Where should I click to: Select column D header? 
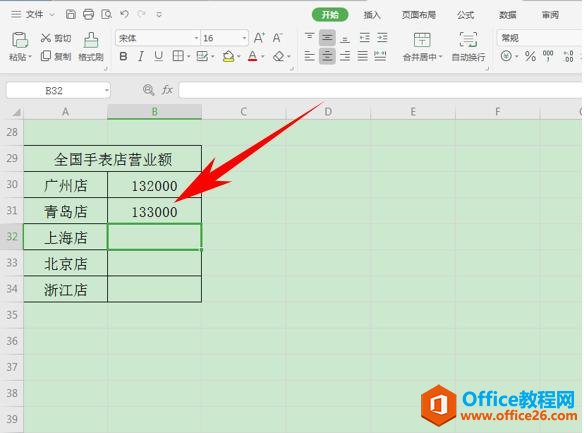(x=328, y=112)
